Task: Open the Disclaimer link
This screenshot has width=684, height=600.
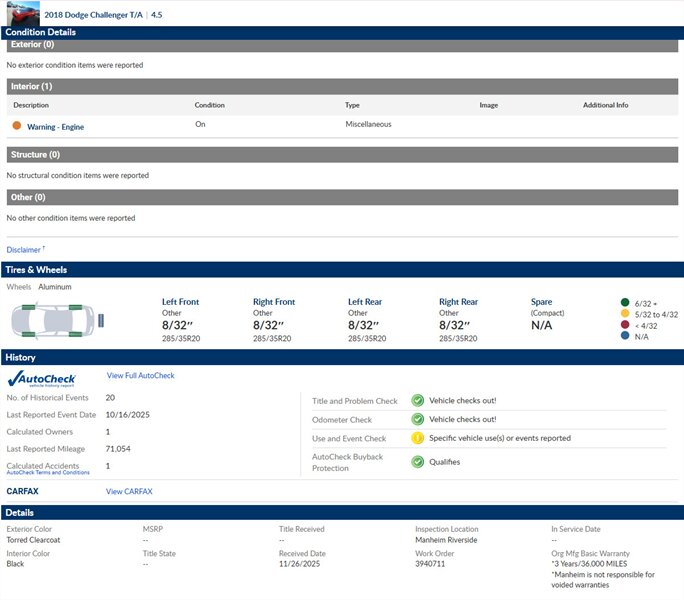Action: [24, 249]
